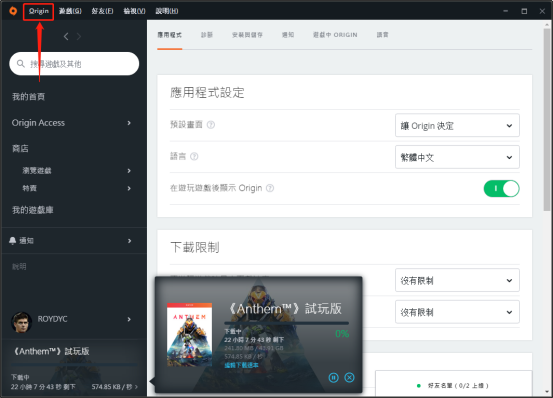553x398 pixels.
Task: Click the ROYDYC profile avatar
Action: click(22, 322)
